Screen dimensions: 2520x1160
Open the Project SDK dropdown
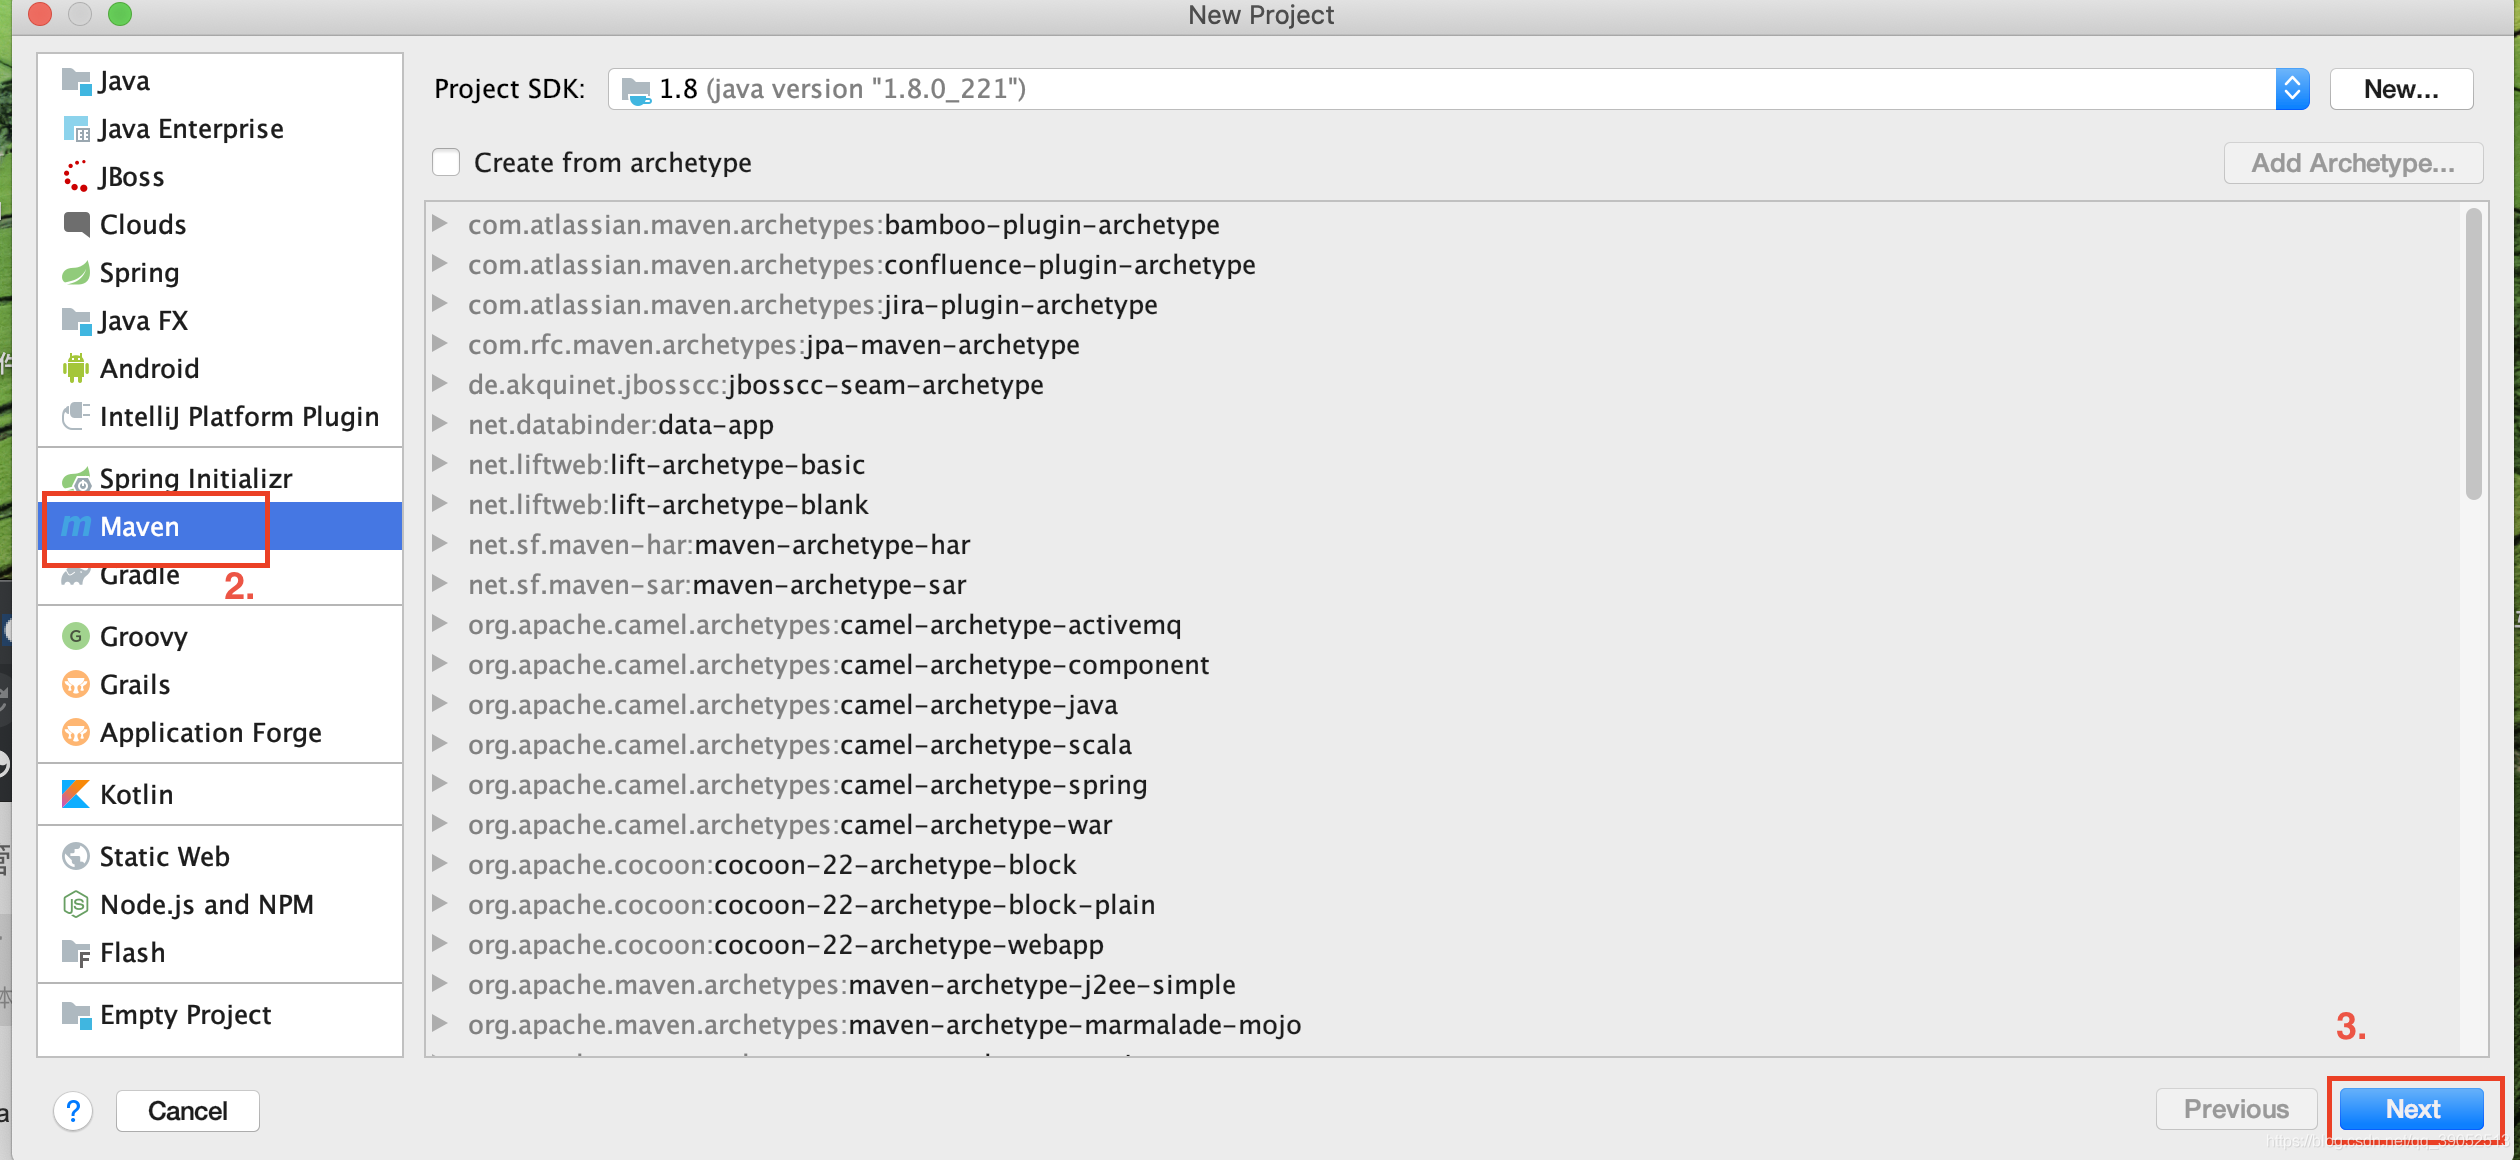(2292, 89)
